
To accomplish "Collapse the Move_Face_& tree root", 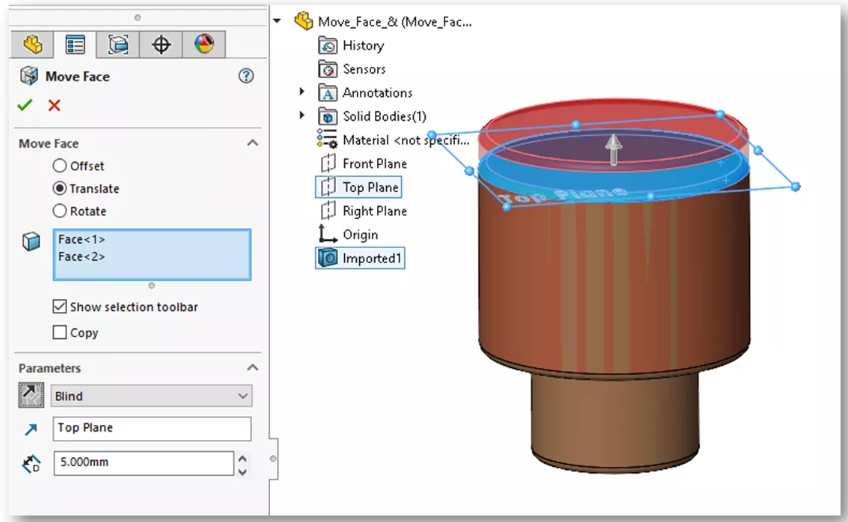I will tap(277, 21).
